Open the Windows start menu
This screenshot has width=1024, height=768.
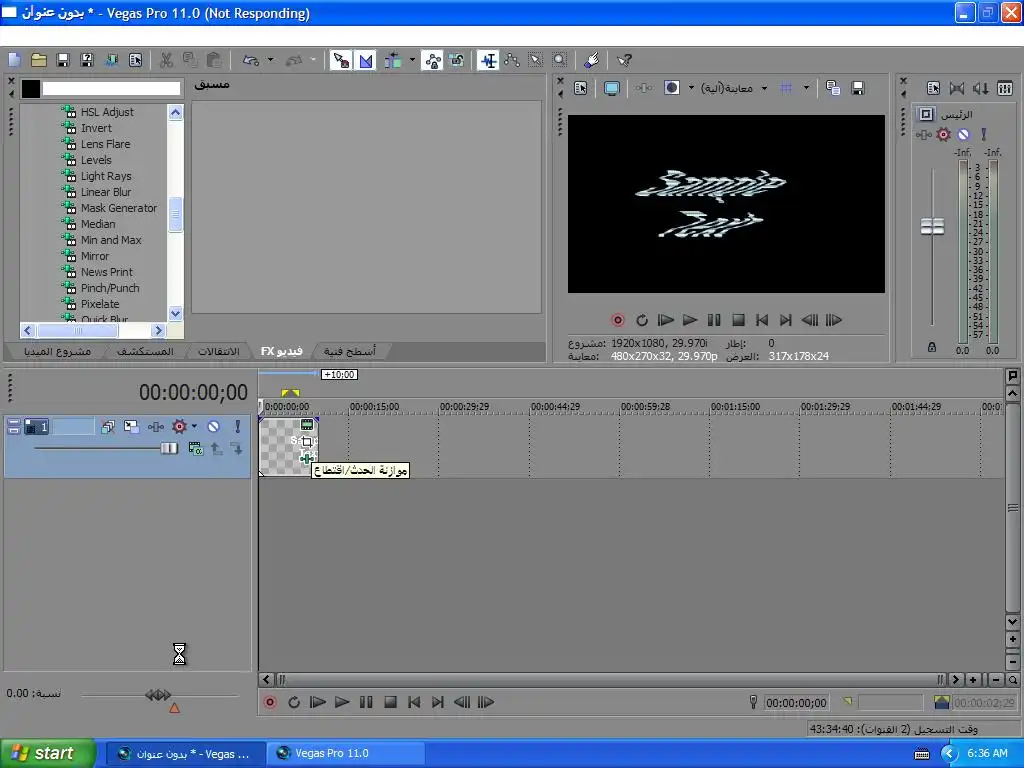pos(48,753)
